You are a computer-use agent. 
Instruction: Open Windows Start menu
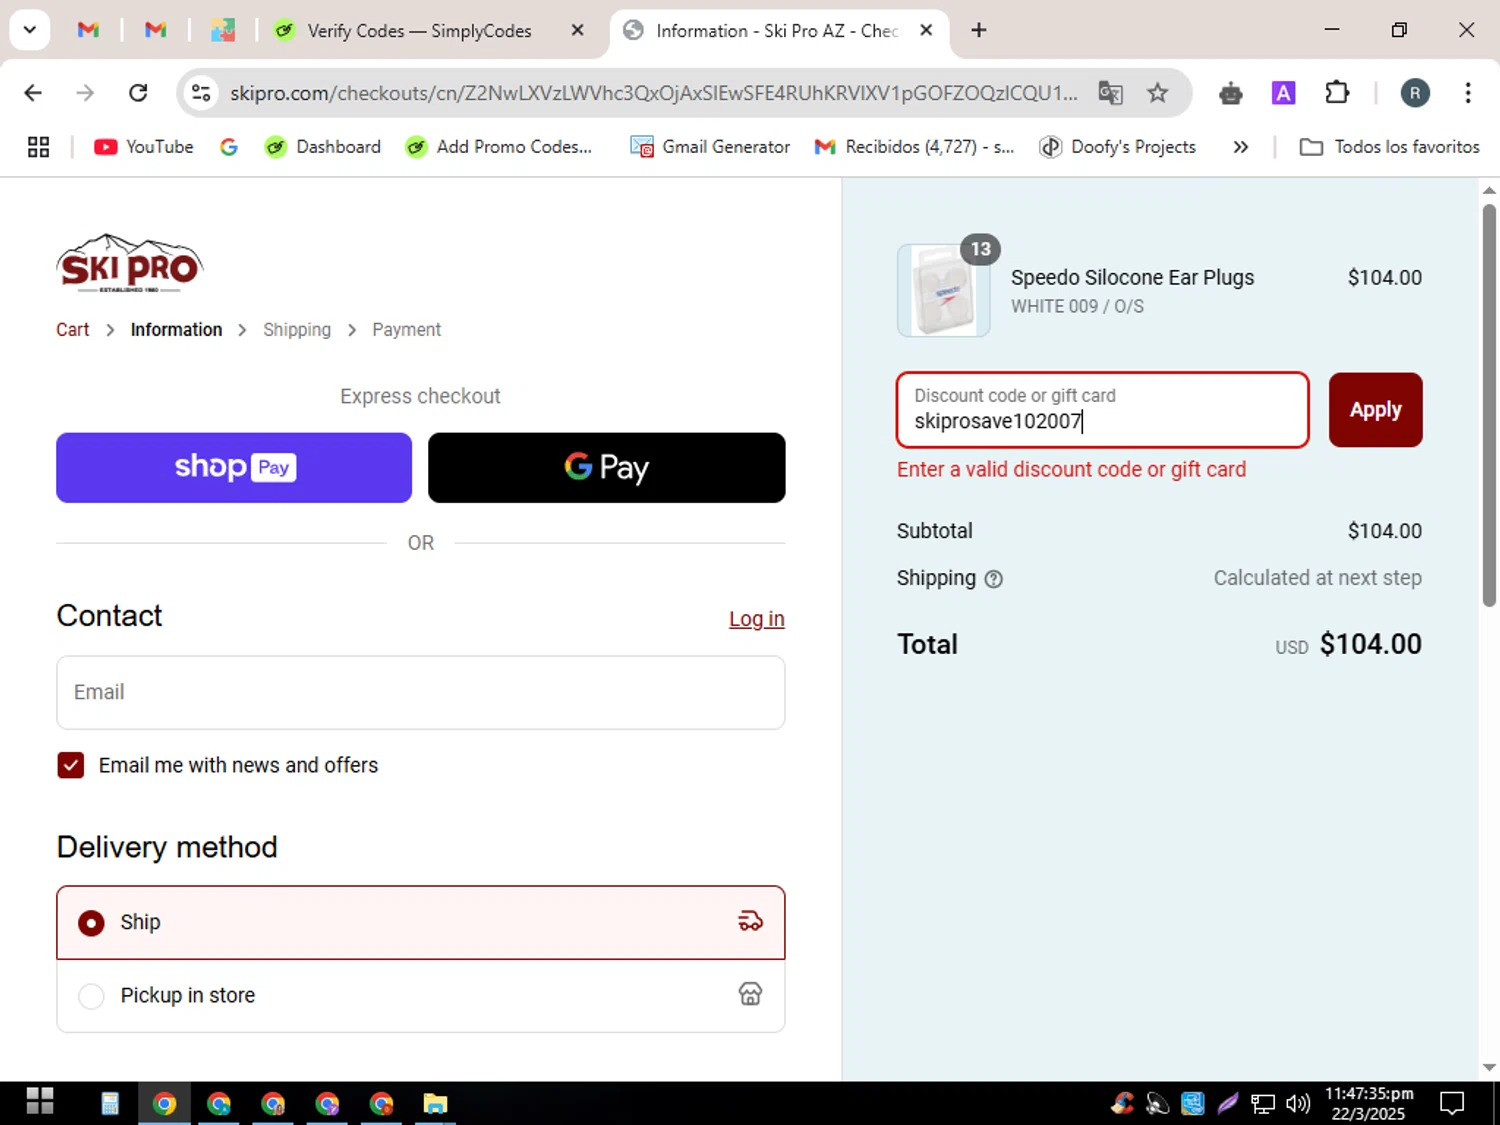click(x=39, y=1103)
